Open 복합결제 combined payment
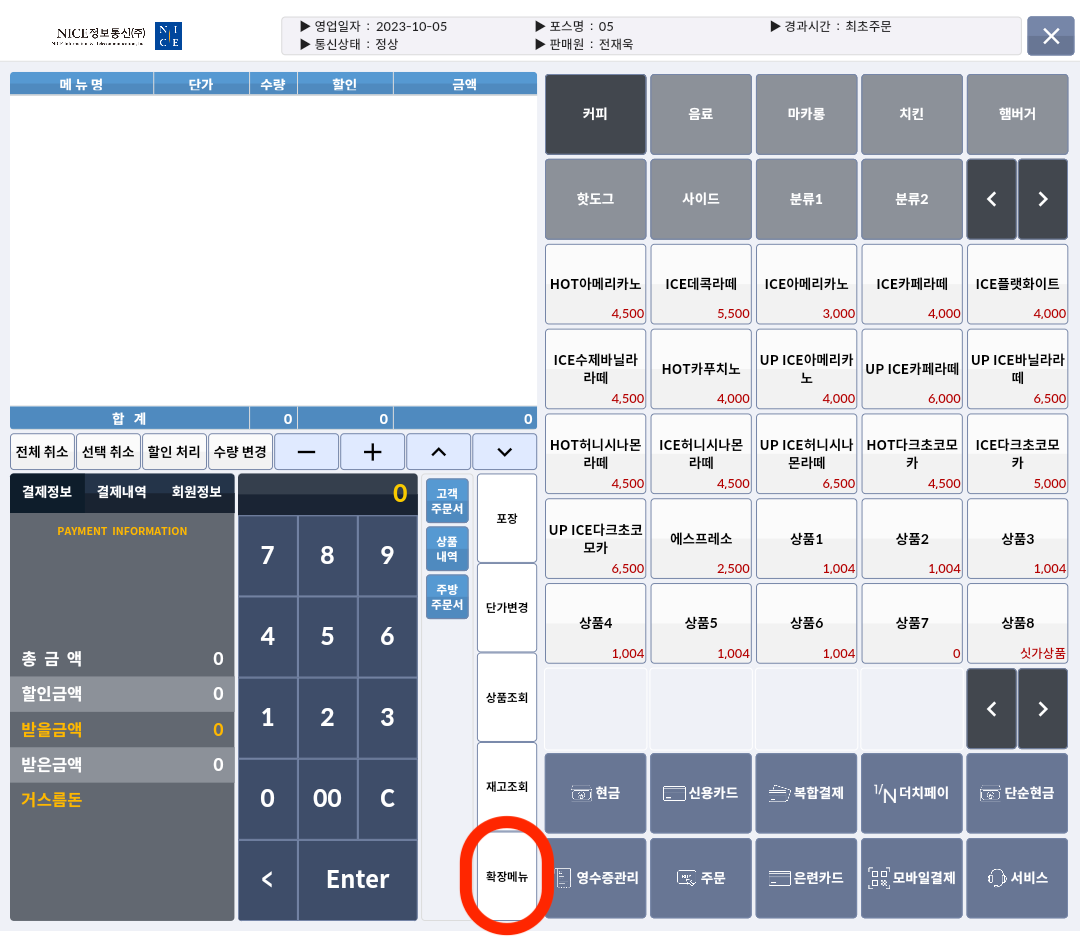This screenshot has height=946, width=1080. point(807,793)
